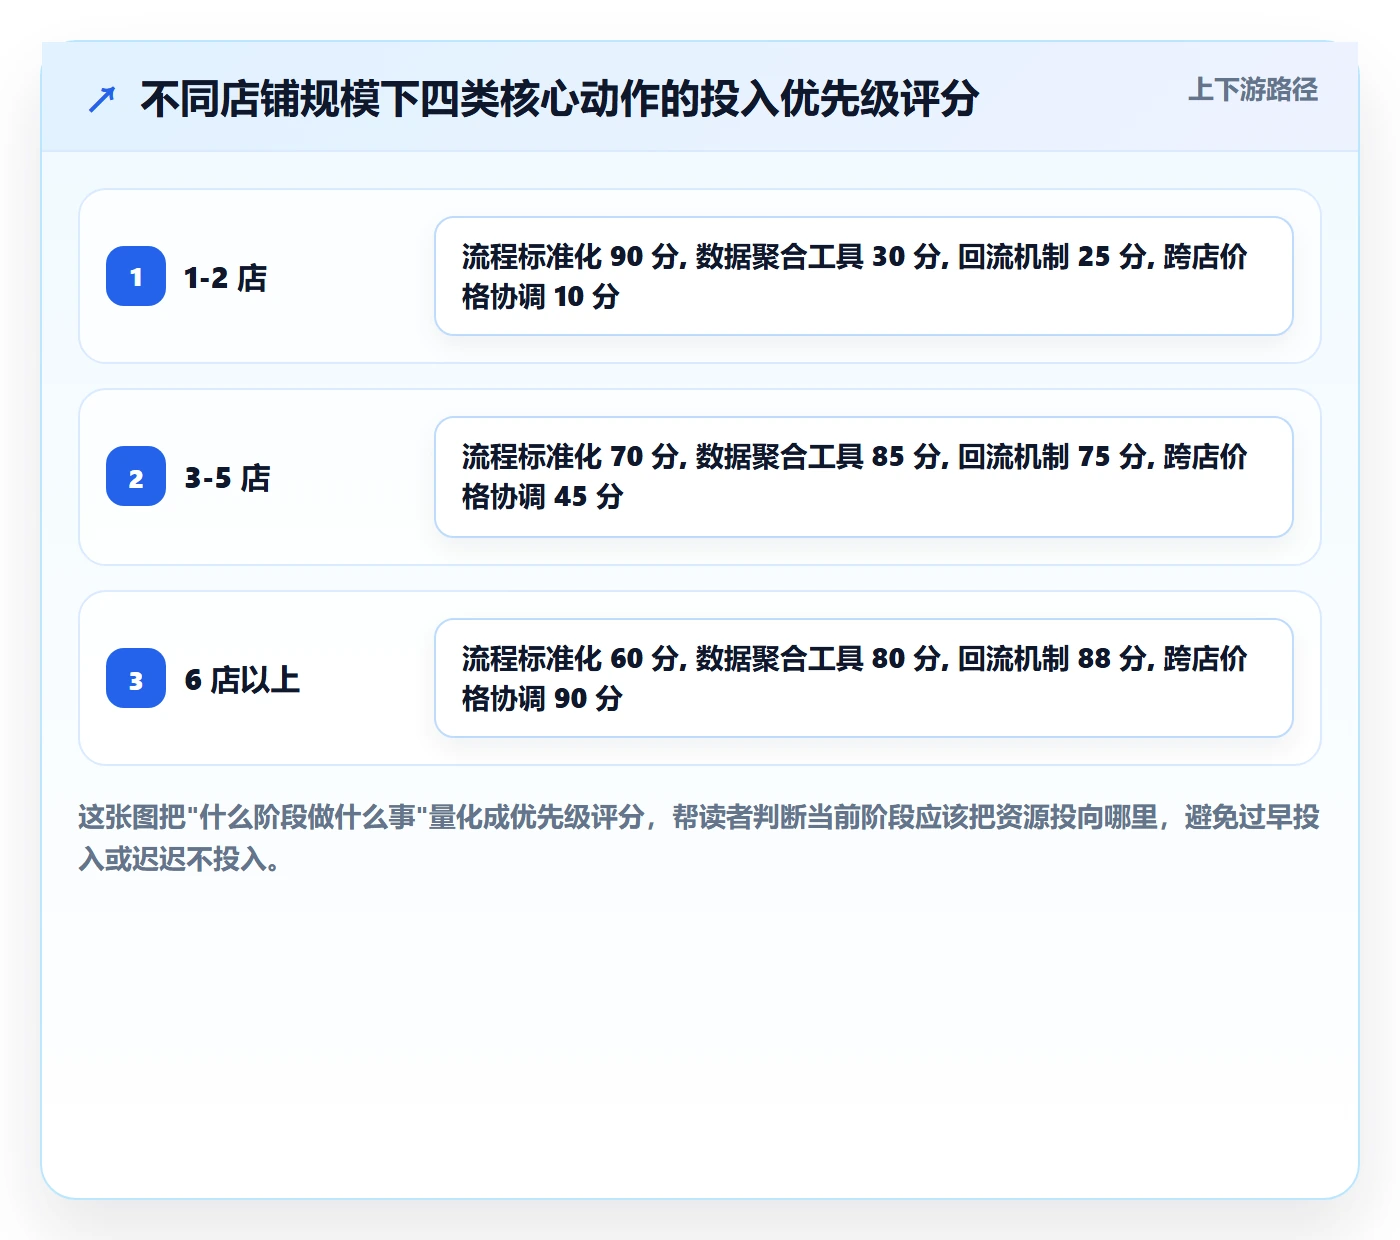
Task: Select the 6 店以上 row label
Action: coord(242,679)
